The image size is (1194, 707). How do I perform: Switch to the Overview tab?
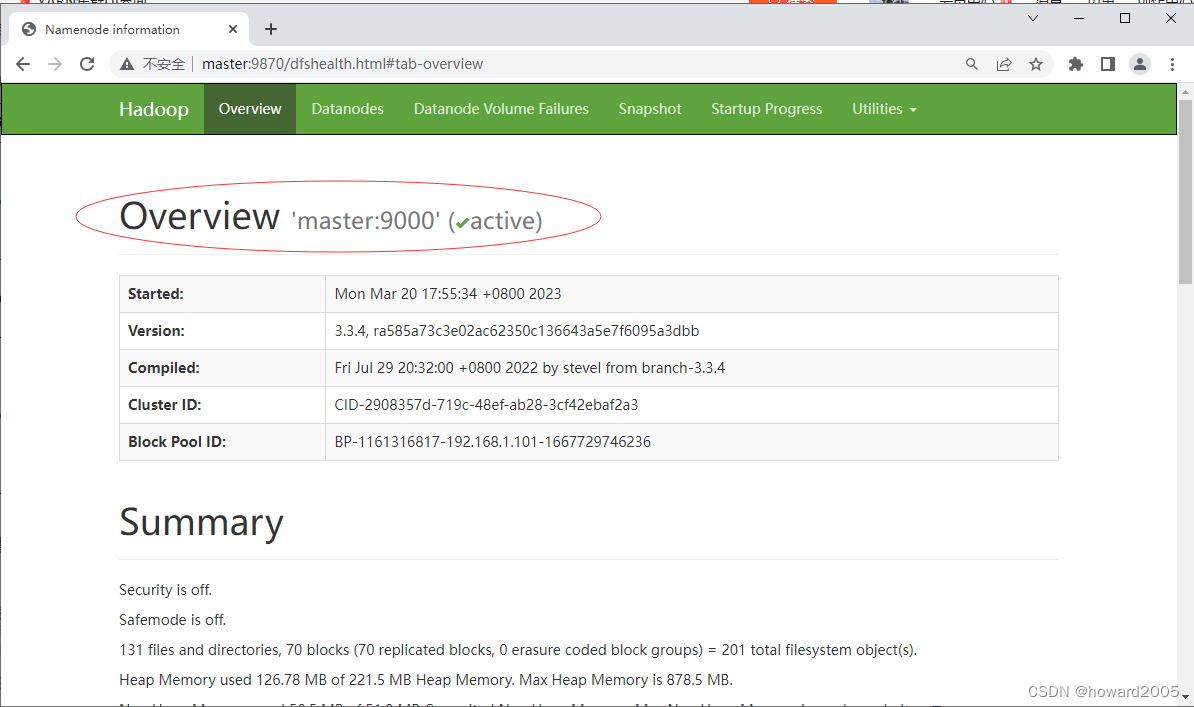click(x=250, y=109)
